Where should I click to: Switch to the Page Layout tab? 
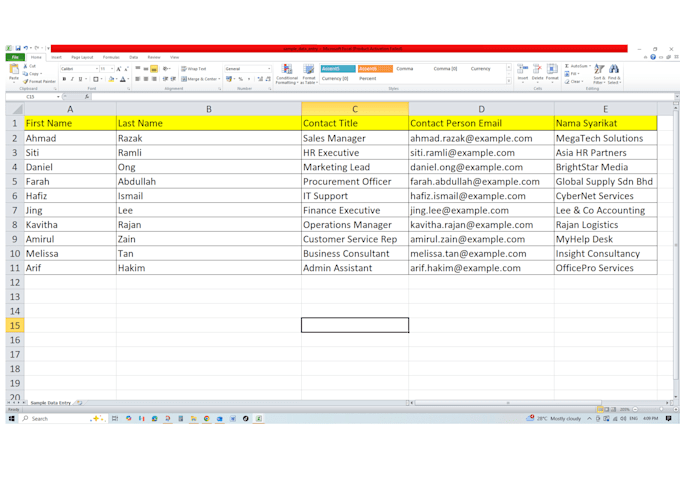click(82, 57)
